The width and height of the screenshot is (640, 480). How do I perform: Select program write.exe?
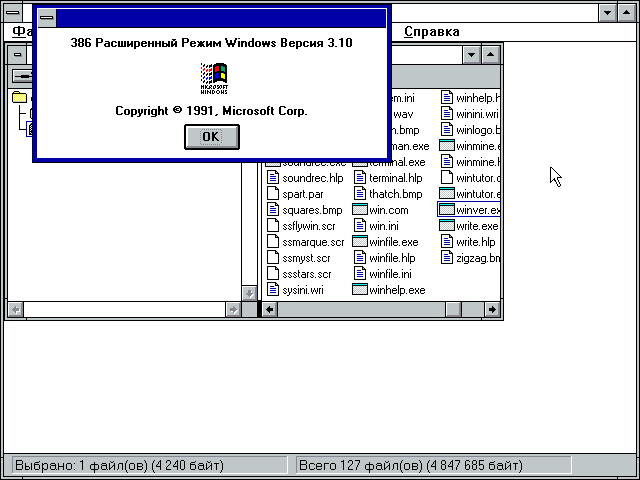pos(469,226)
